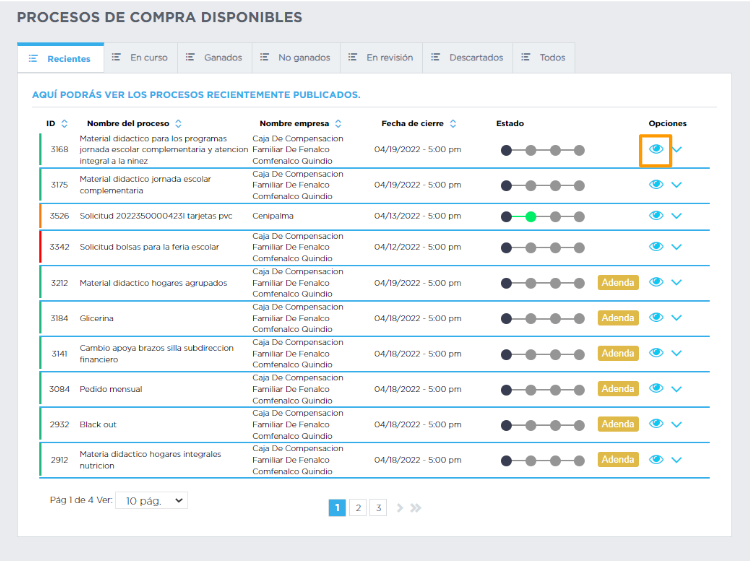Sort table by ID column arrows
Viewport: 750px width, 561px height.
[64, 123]
